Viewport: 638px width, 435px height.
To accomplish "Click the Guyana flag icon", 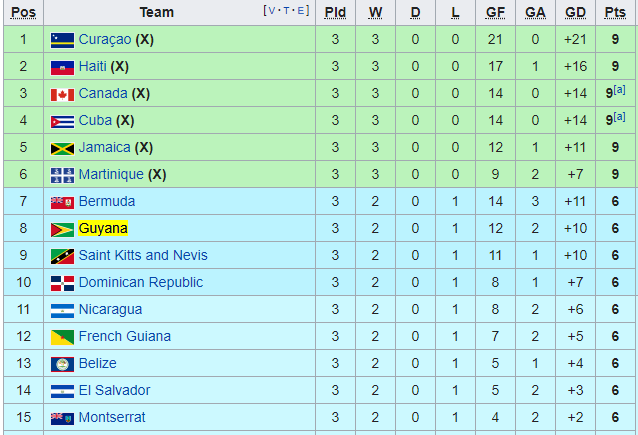I will [62, 230].
